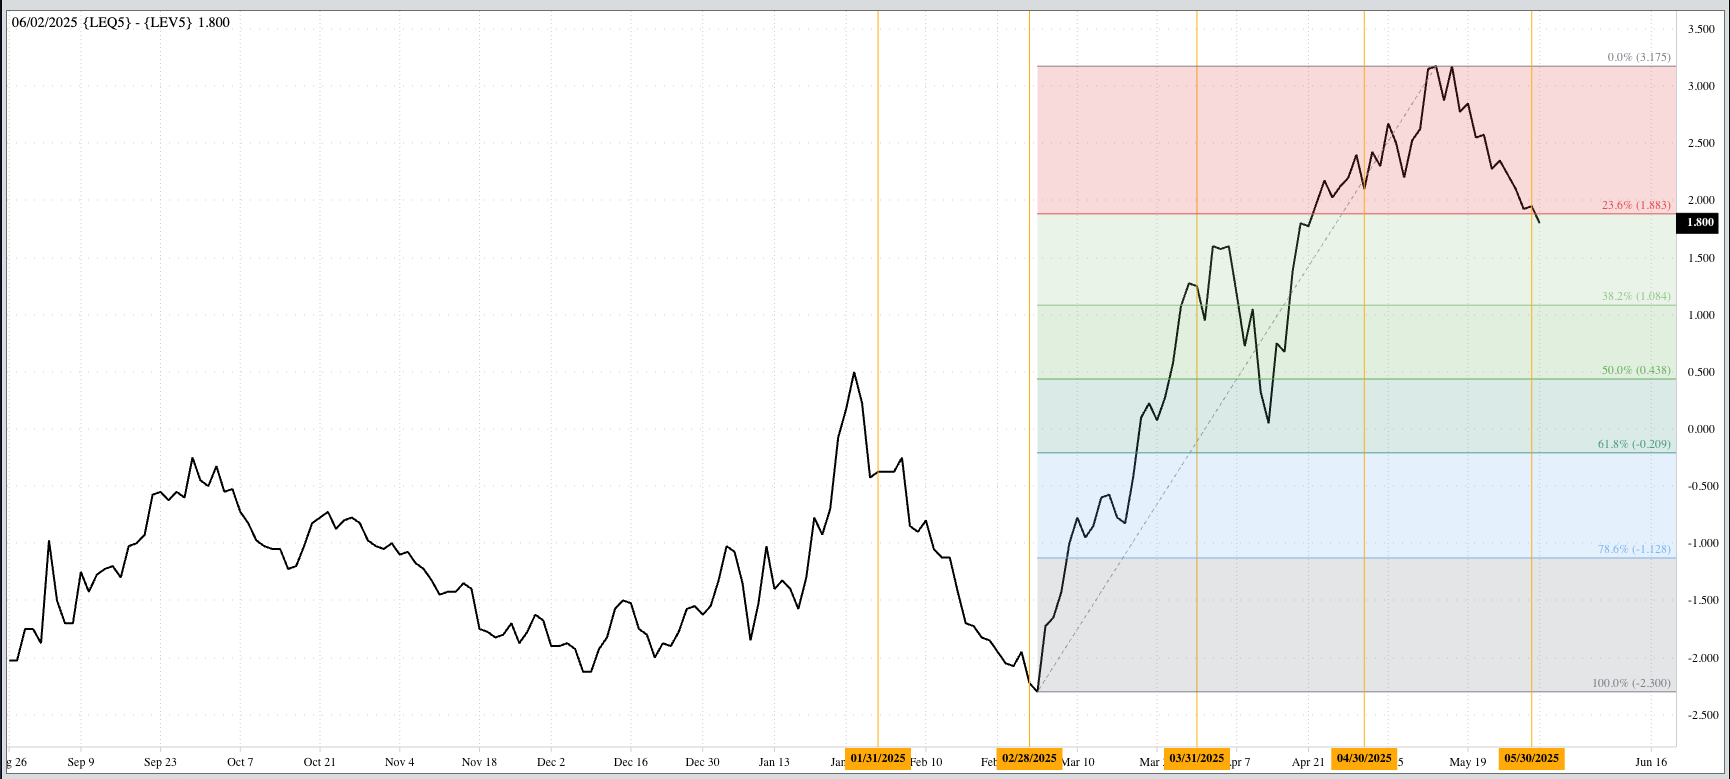The image size is (1730, 779).
Task: Select the 02/28/2025 date marker
Action: click(x=1029, y=758)
